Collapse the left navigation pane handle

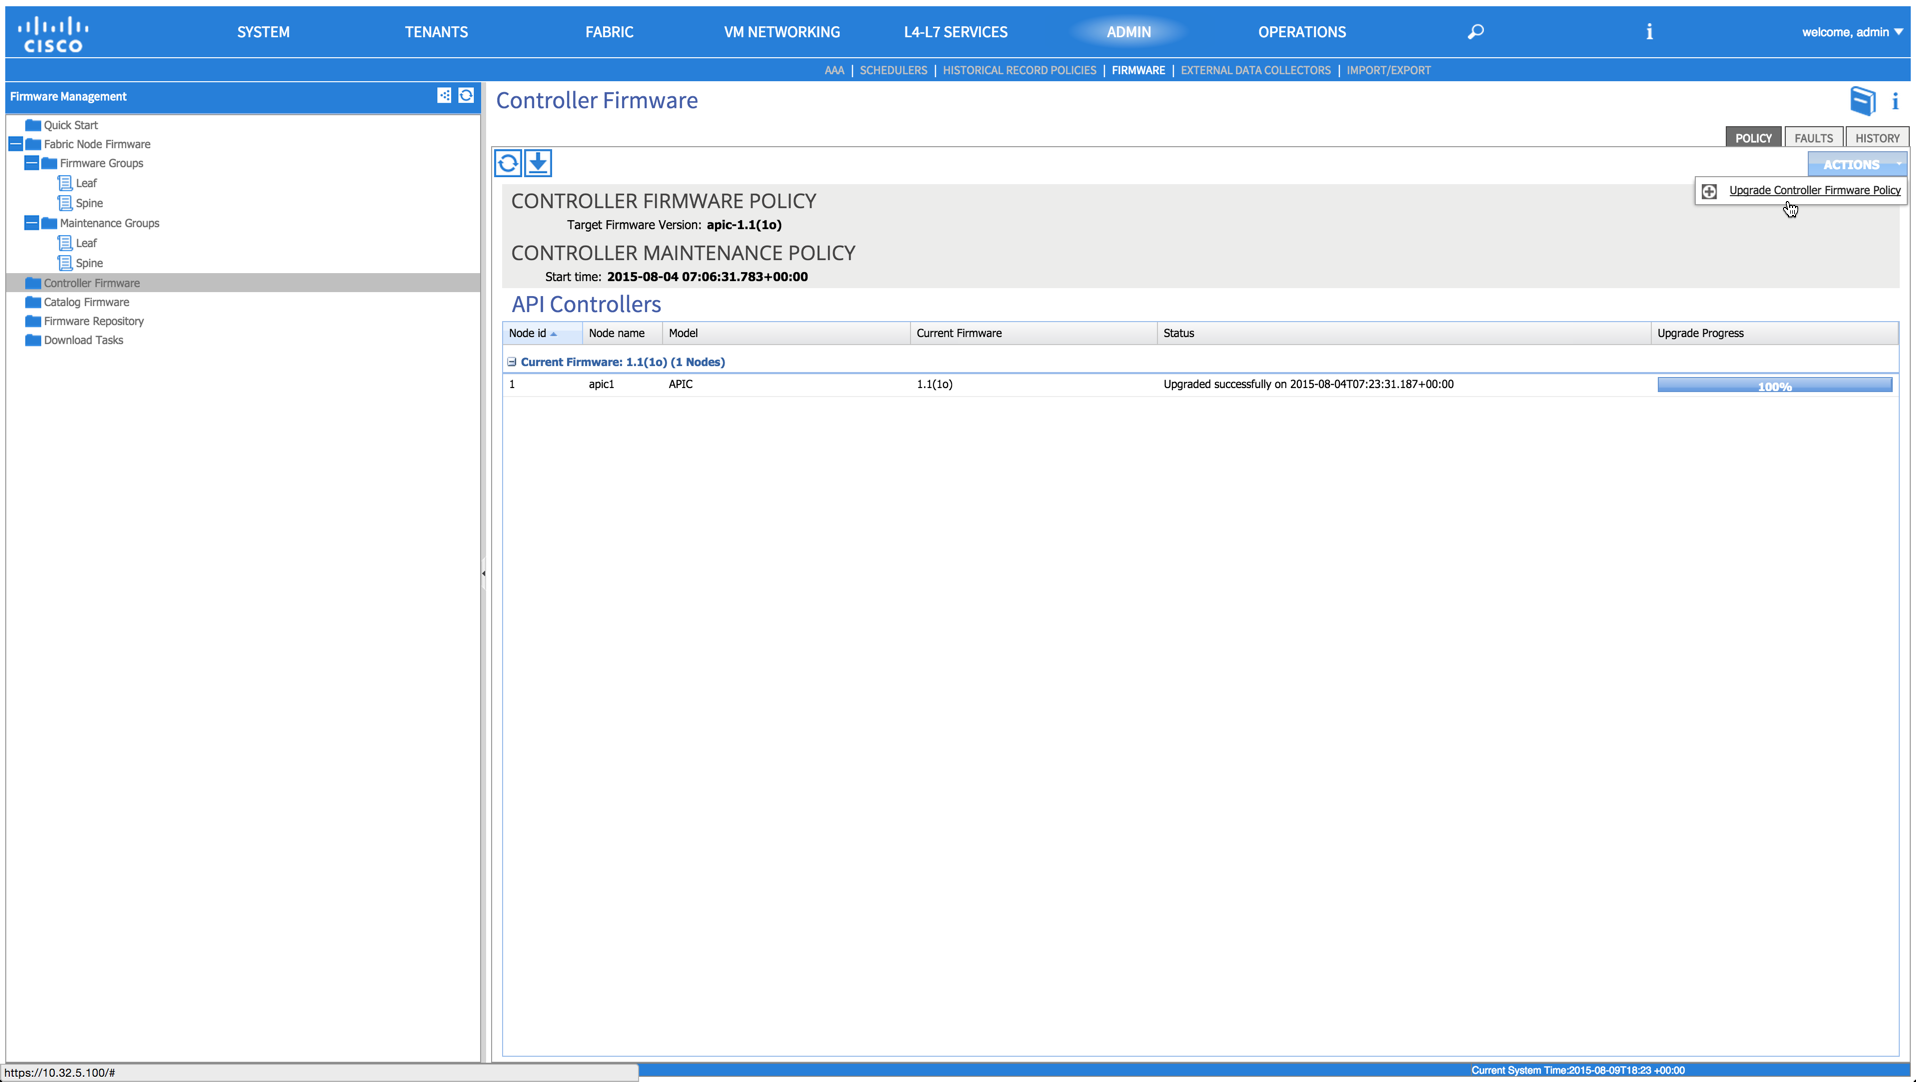(x=484, y=573)
